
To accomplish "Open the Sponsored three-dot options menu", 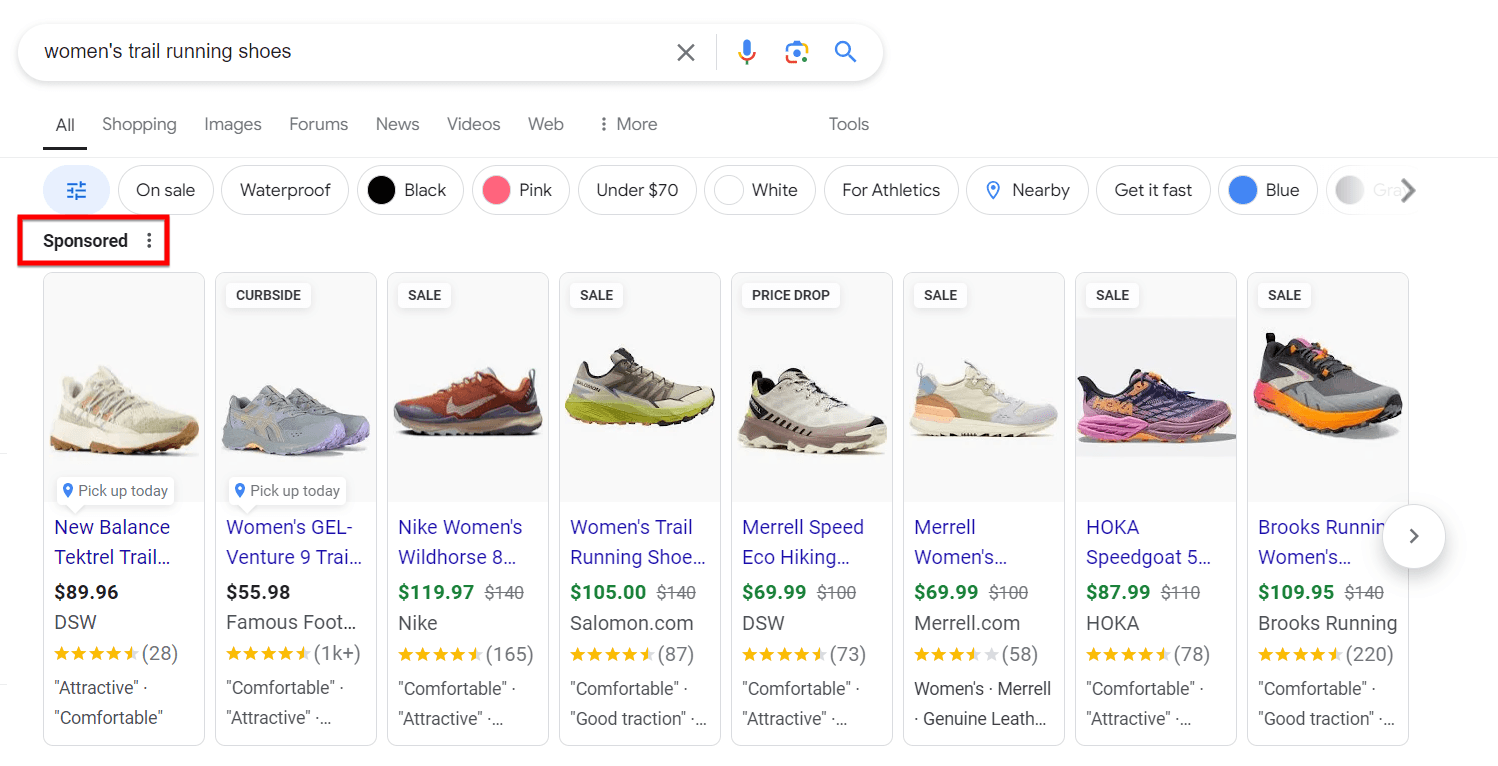I will (150, 241).
